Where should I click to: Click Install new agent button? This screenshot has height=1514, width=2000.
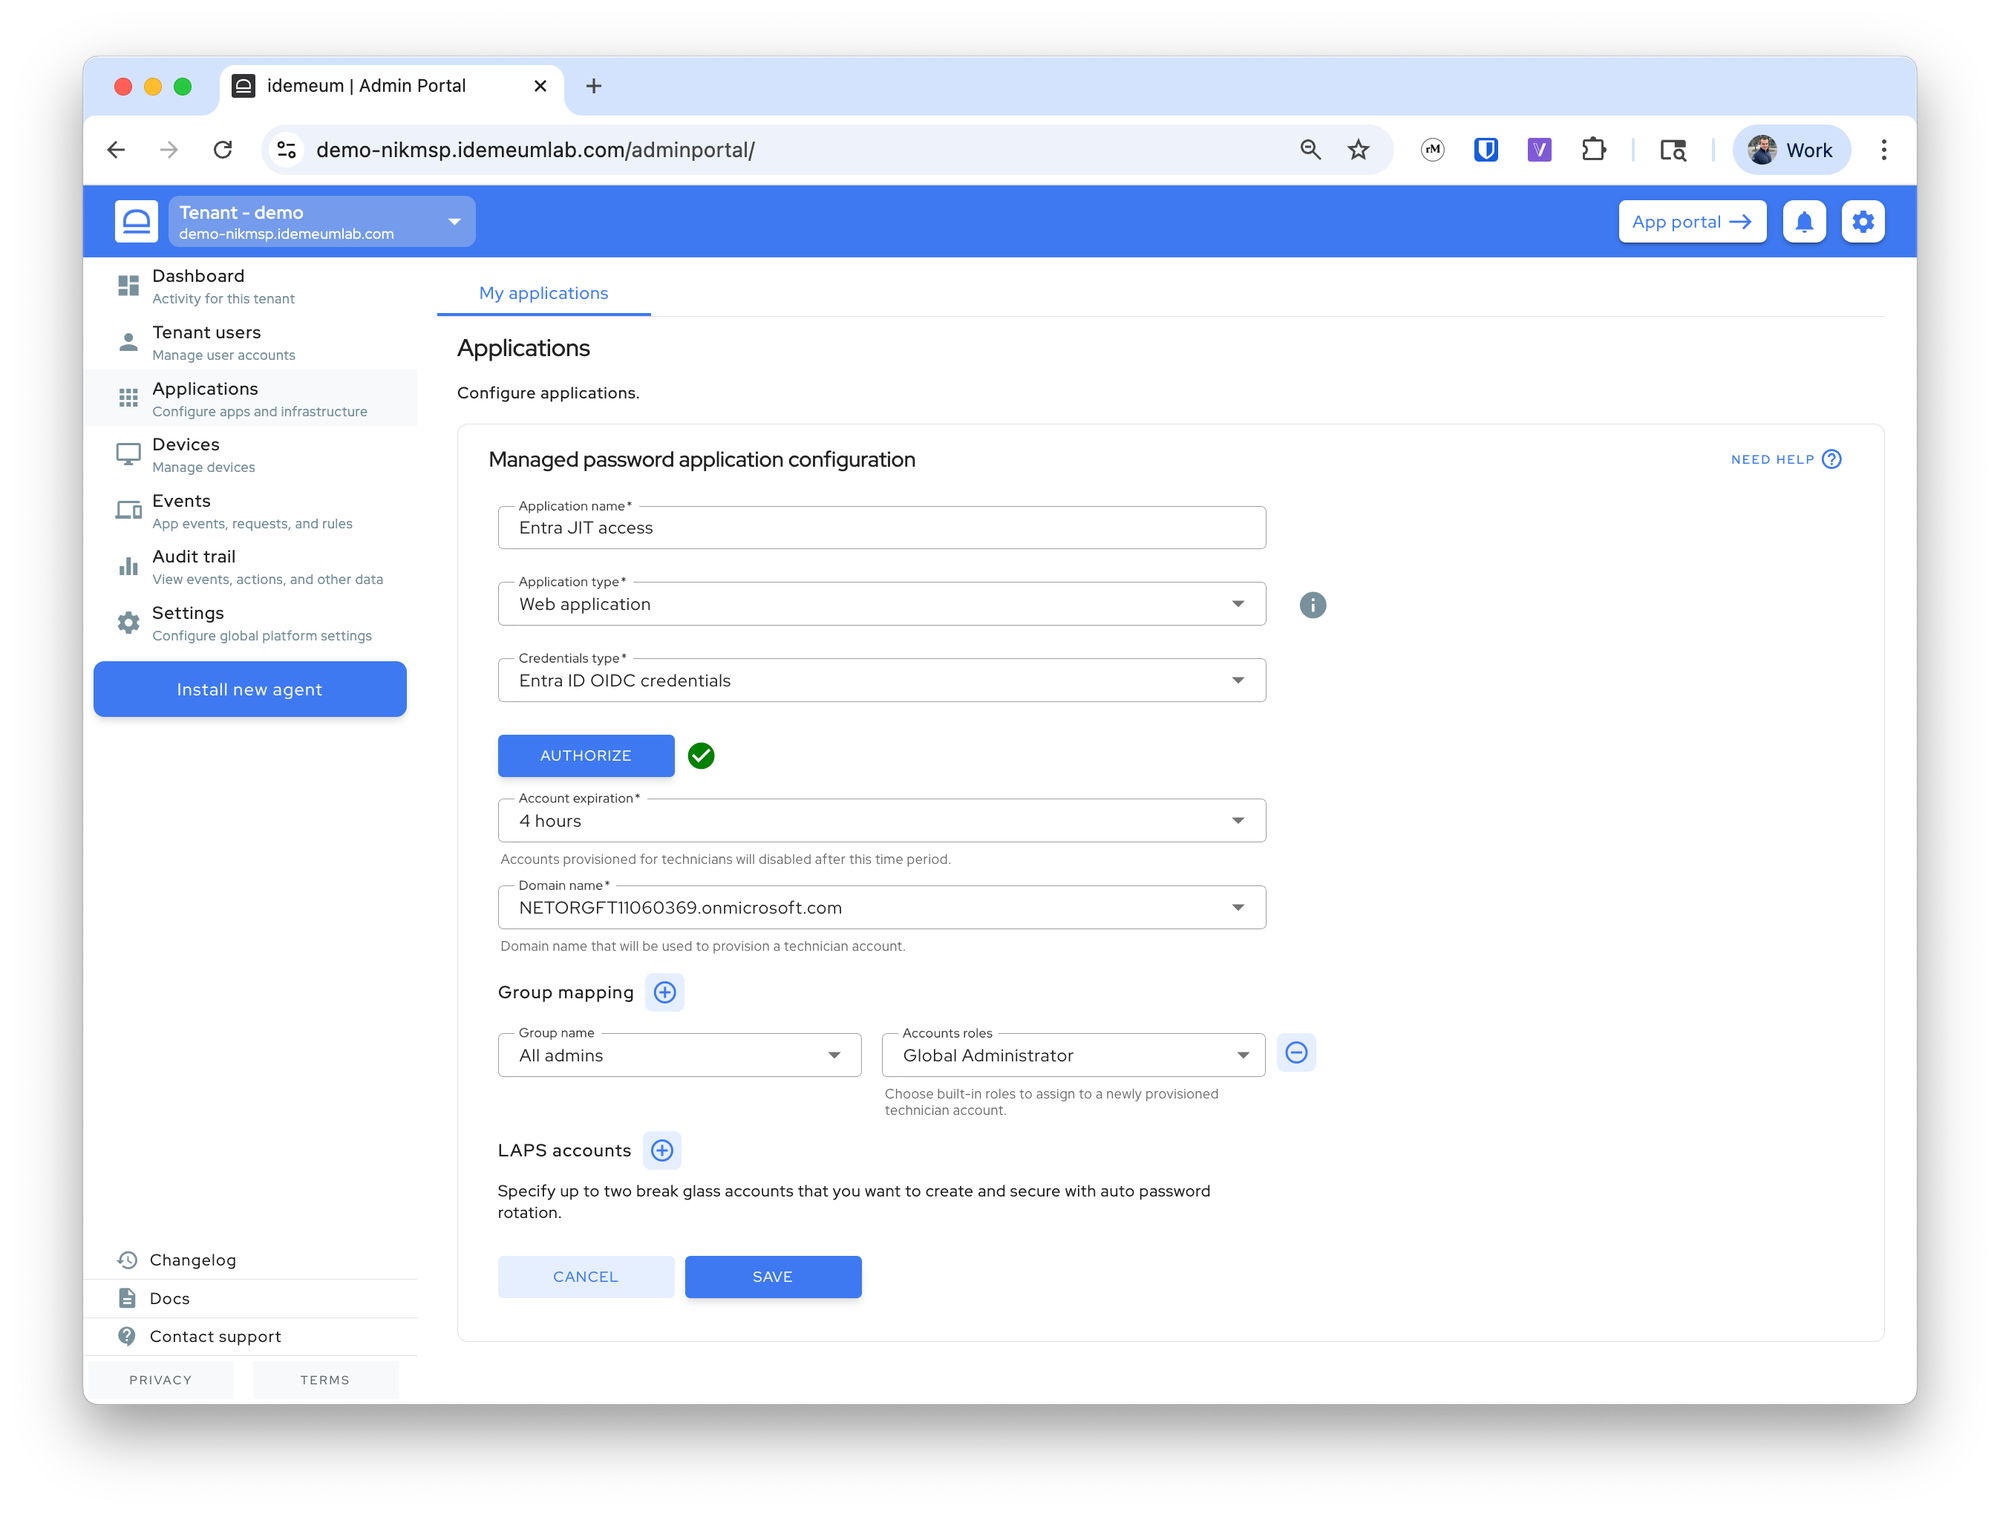[x=250, y=689]
